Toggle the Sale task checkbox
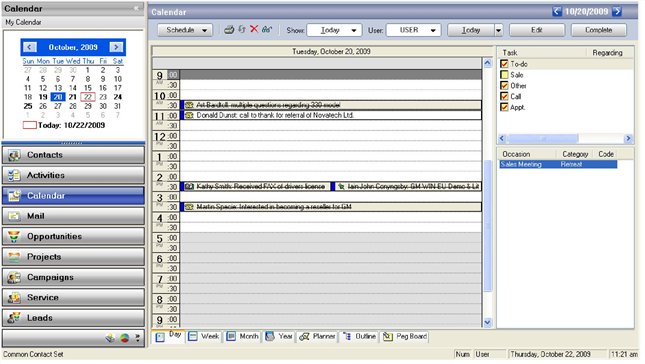This screenshot has width=645, height=364. click(x=504, y=75)
